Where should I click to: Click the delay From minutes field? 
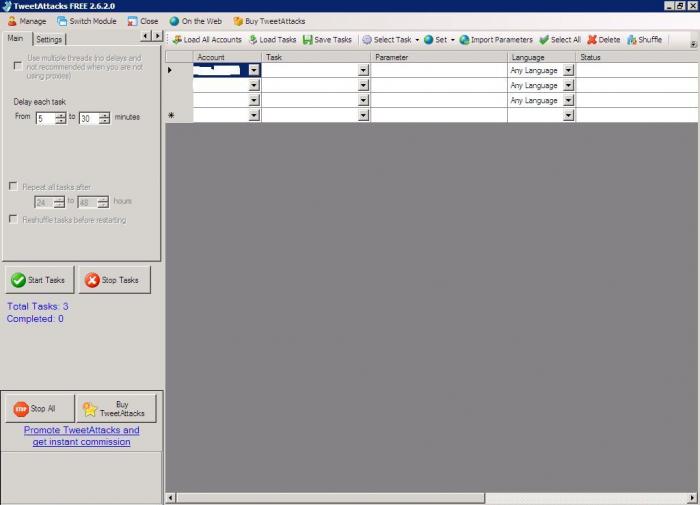point(46,118)
